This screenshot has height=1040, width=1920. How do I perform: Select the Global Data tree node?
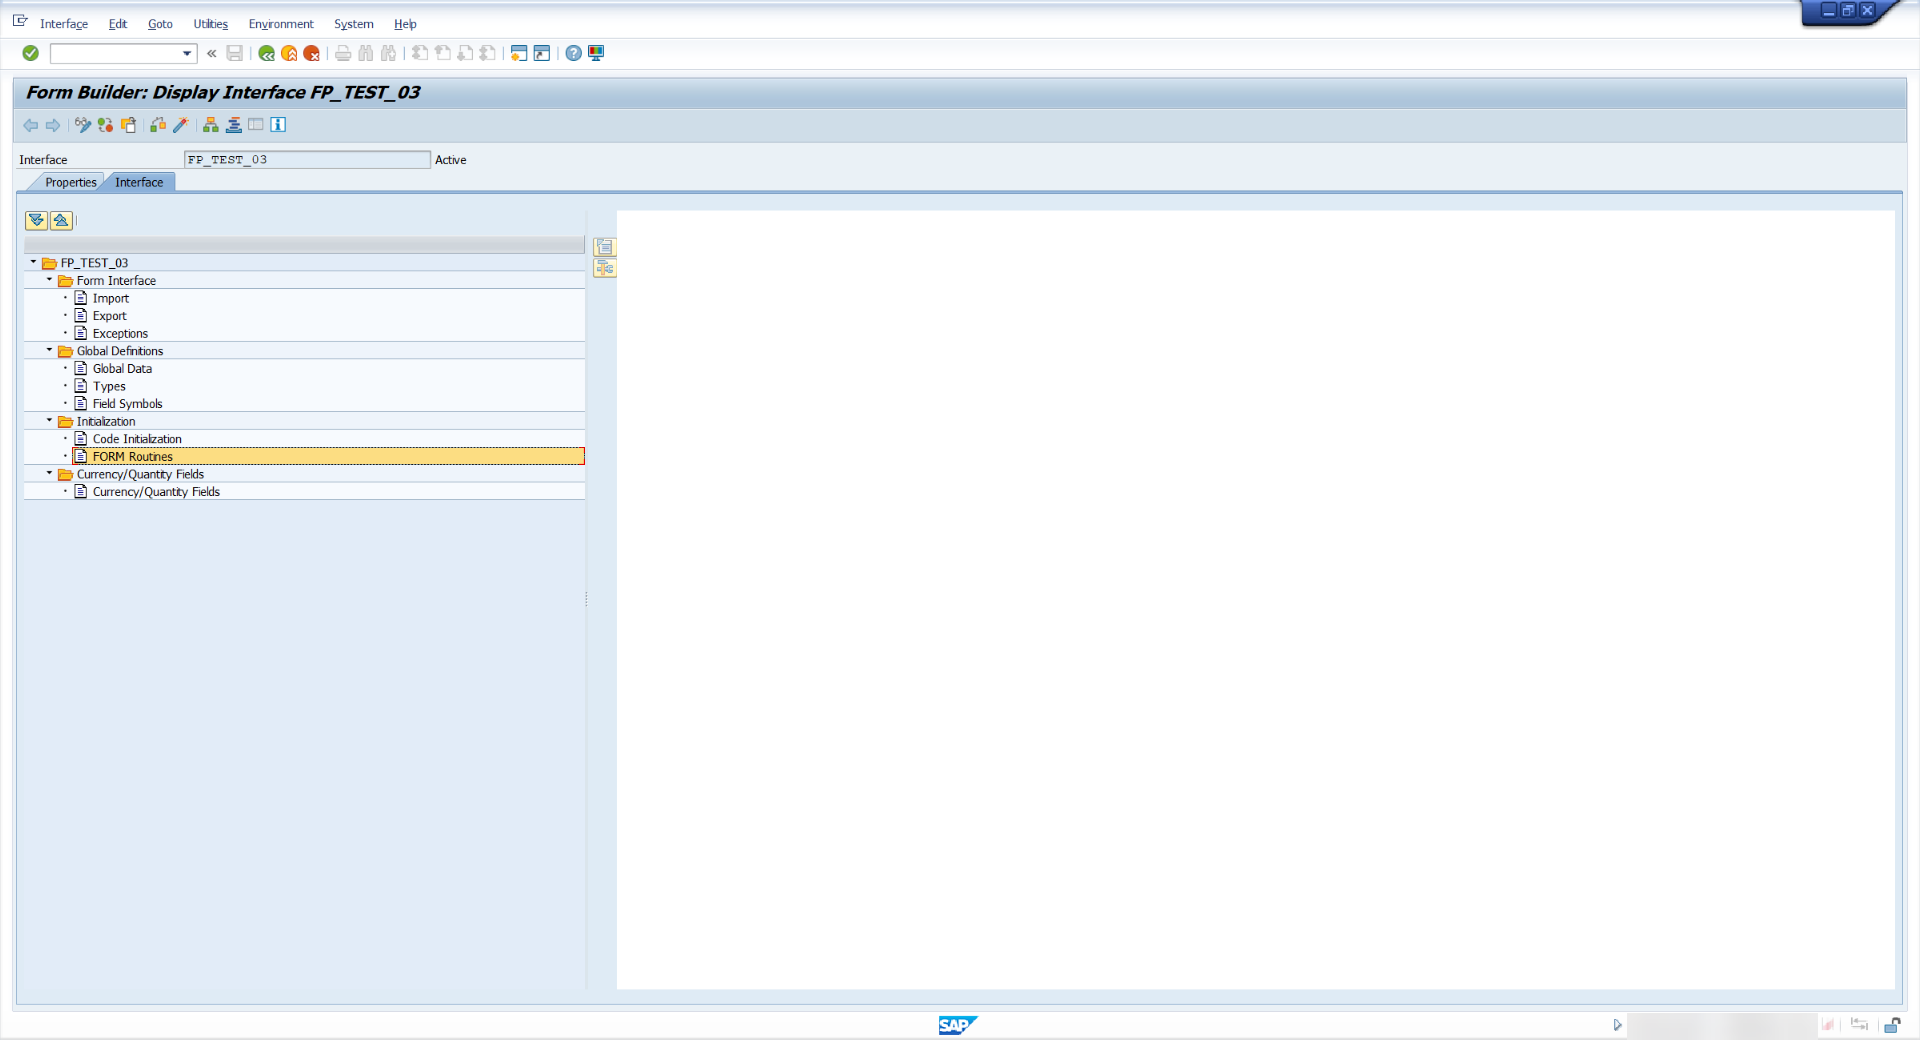tap(122, 369)
